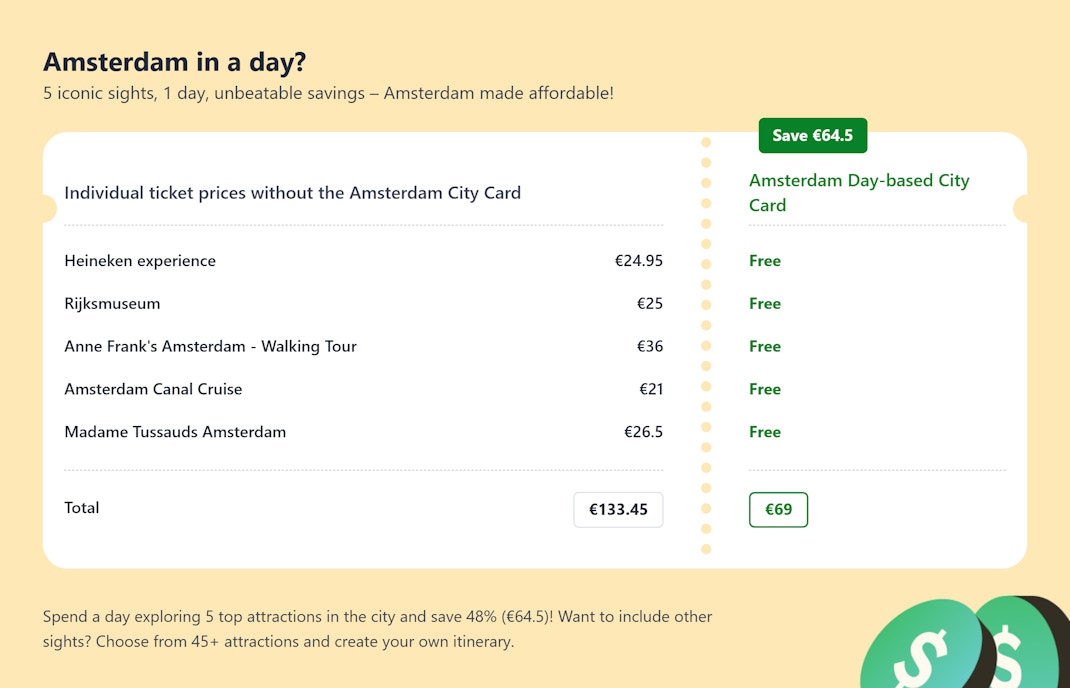Image resolution: width=1070 pixels, height=688 pixels.
Task: Click the €21 canal cruise price
Action: click(x=651, y=390)
